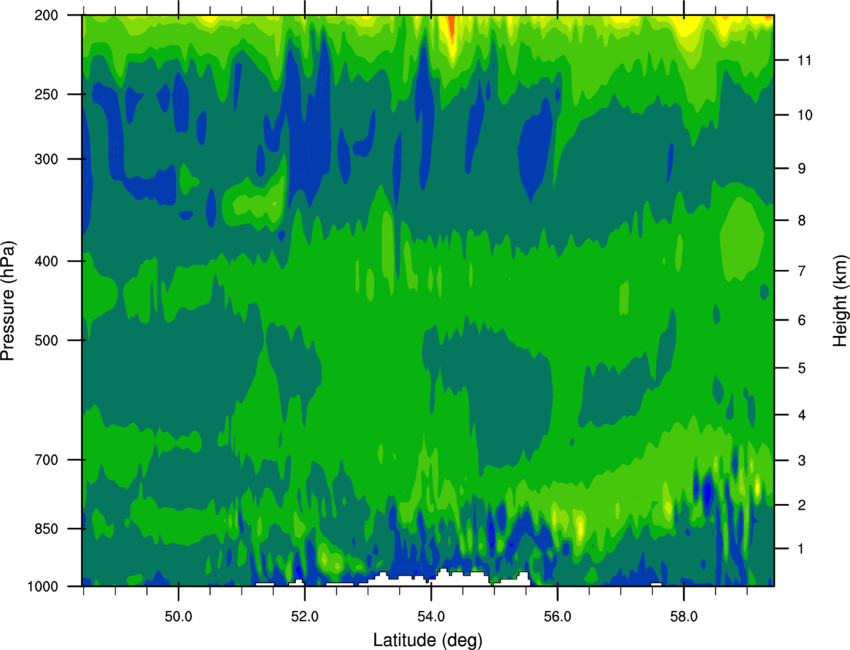Click the 6 km height tick label

[802, 320]
